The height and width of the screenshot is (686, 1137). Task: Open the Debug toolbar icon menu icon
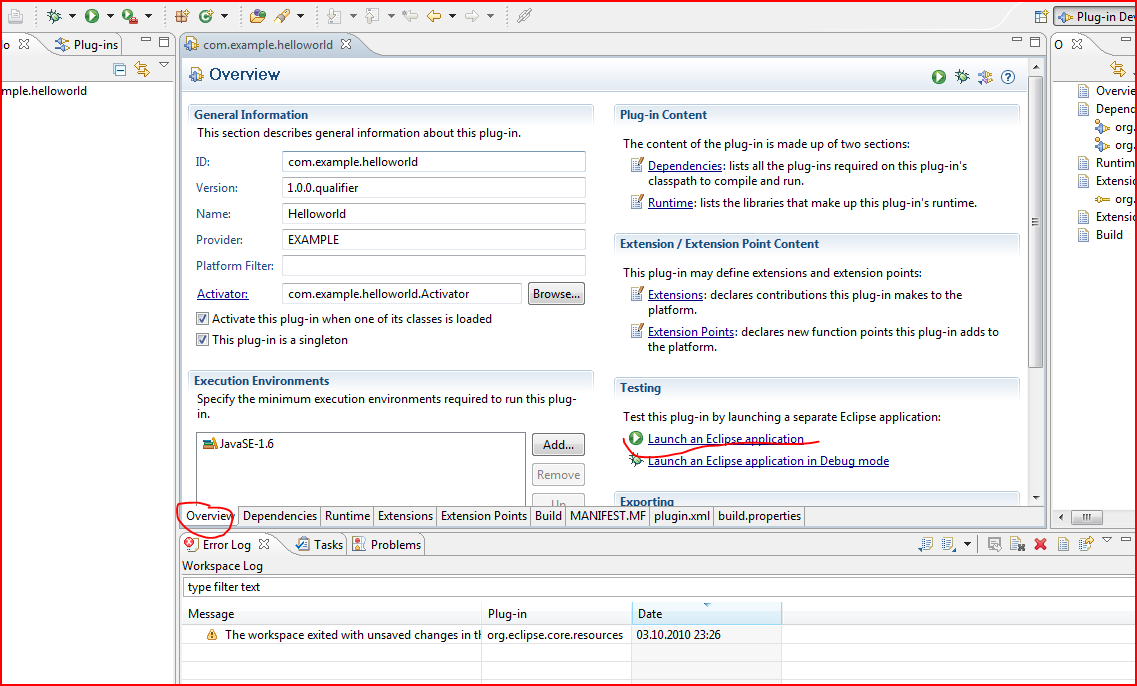coord(70,15)
